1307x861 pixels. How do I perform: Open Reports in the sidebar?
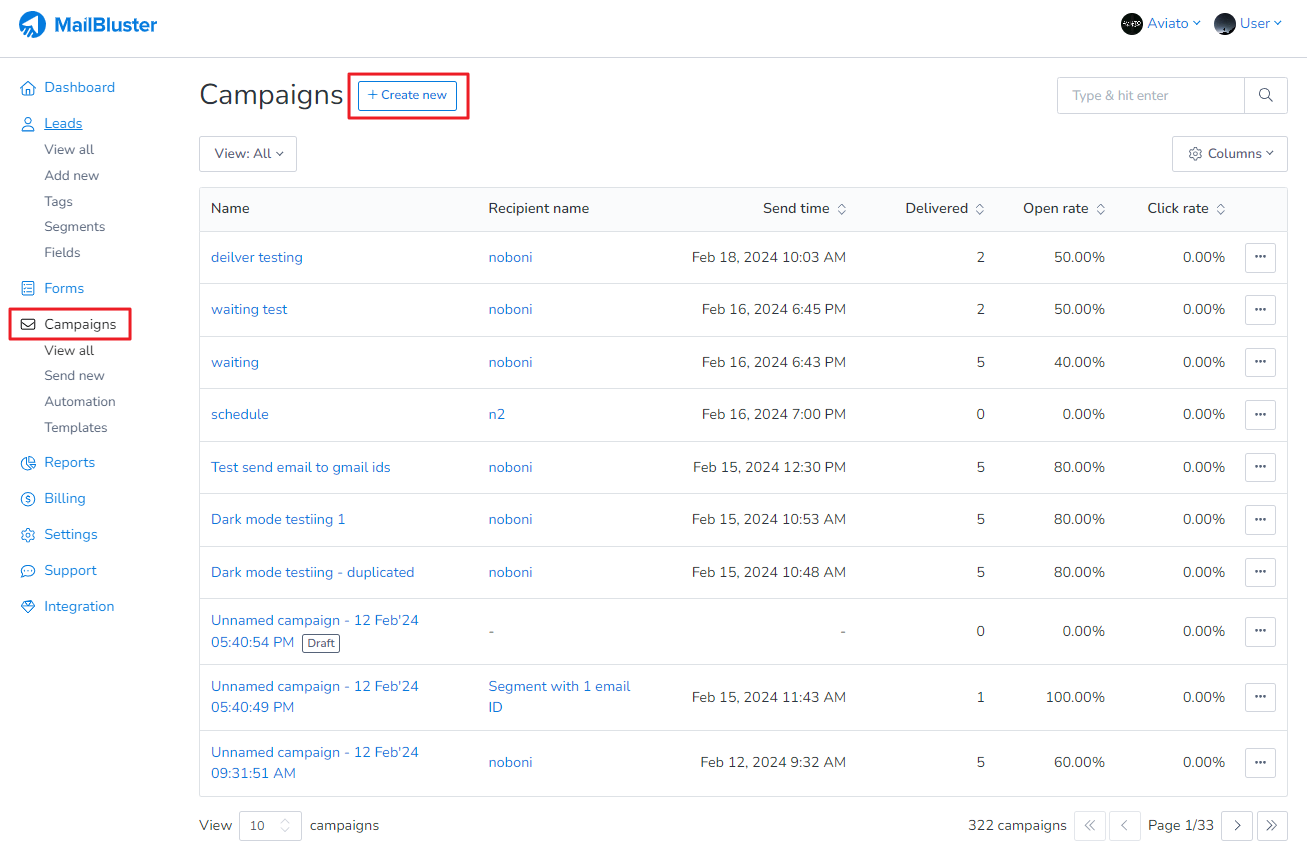69,462
